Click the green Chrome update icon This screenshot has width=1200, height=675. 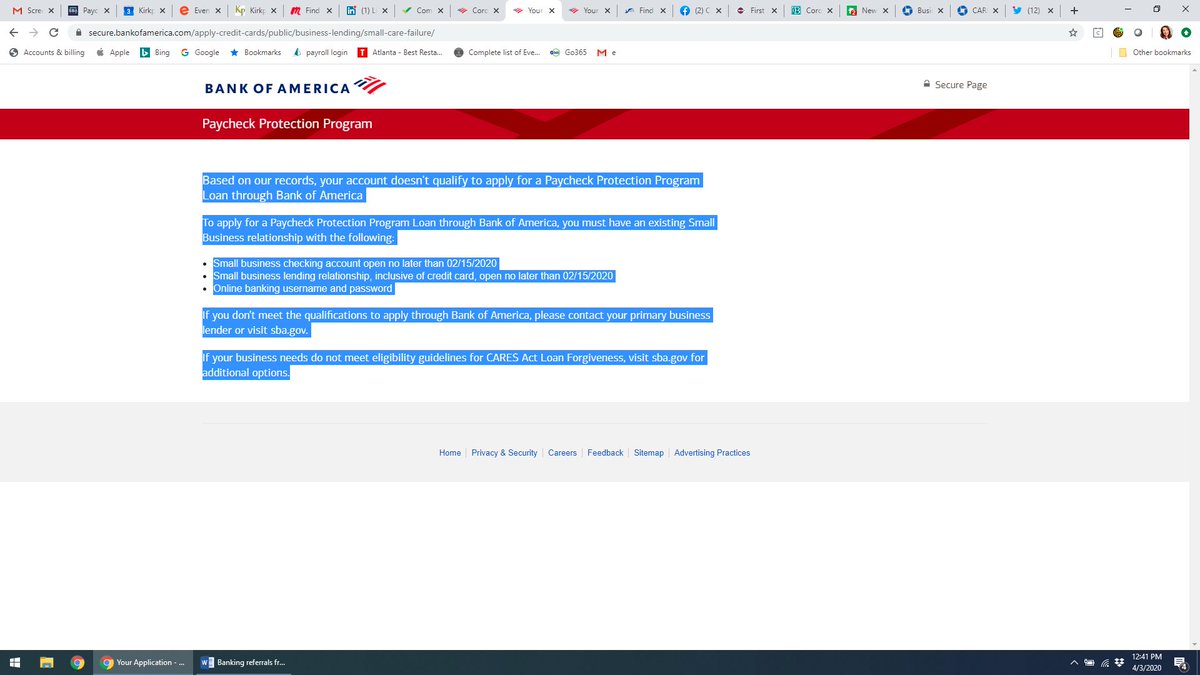pyautogui.click(x=1186, y=32)
